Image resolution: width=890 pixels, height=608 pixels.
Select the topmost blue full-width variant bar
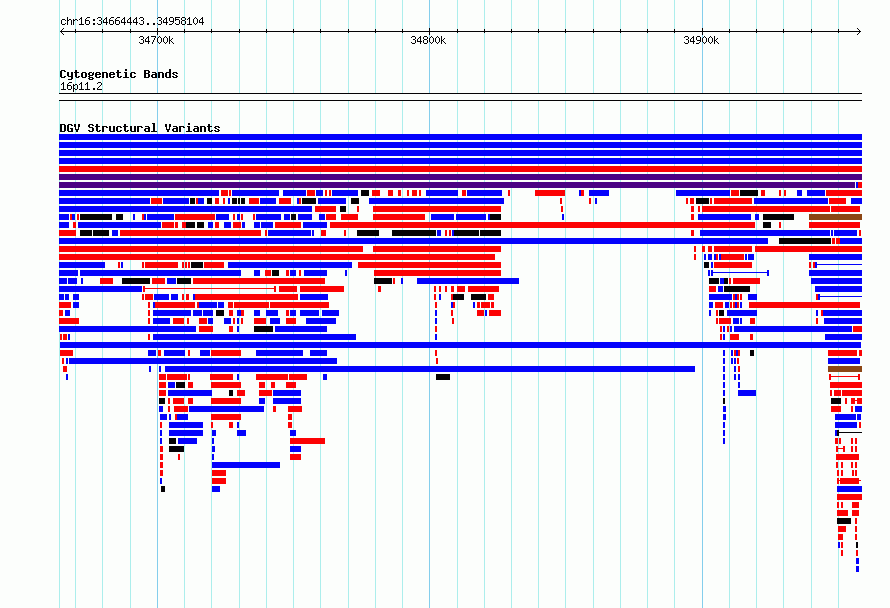tap(460, 137)
